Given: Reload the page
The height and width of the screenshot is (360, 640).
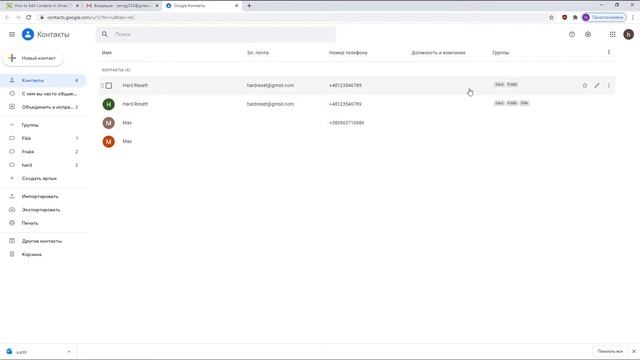Looking at the screenshot, I should [x=29, y=18].
